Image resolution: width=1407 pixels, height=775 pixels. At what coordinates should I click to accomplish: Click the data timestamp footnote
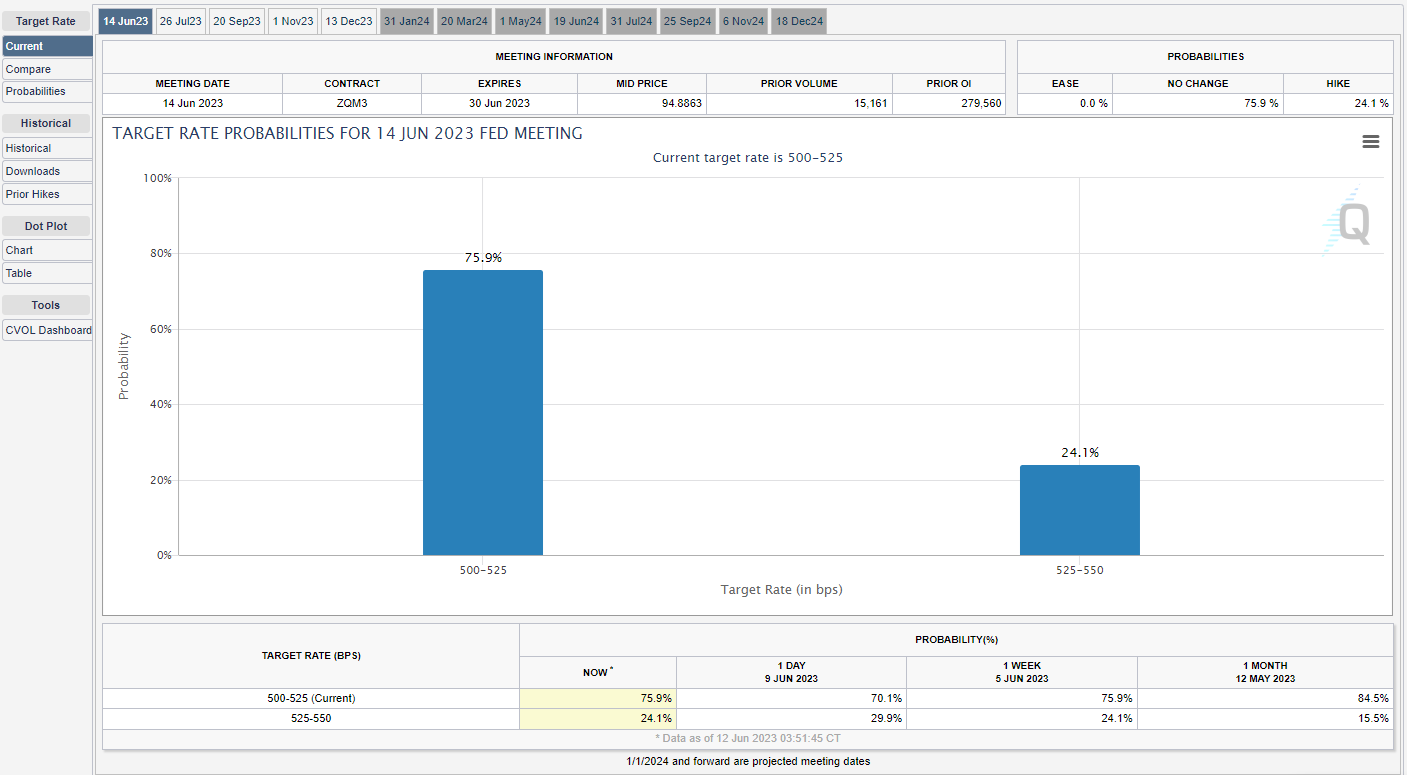click(747, 738)
